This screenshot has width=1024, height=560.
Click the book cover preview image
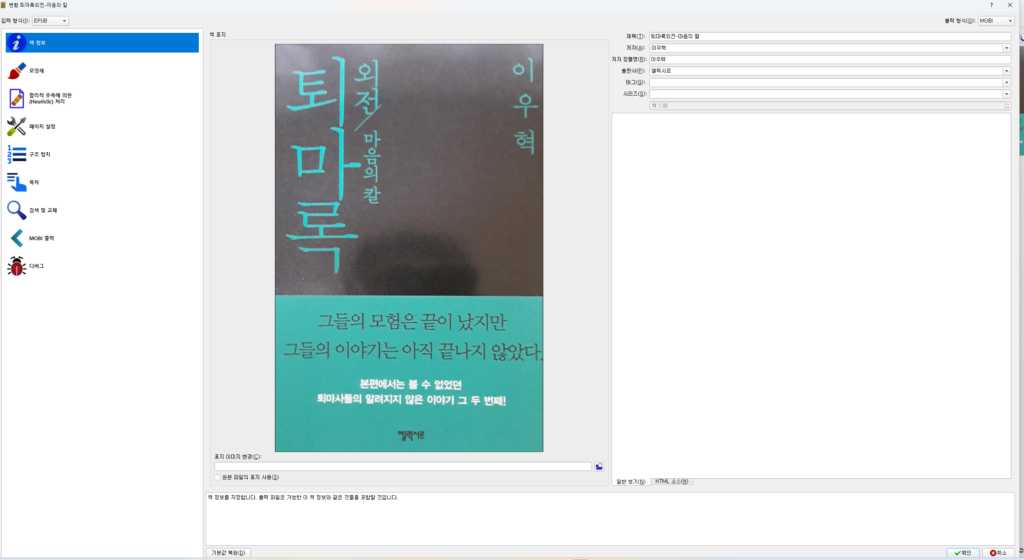pos(409,248)
